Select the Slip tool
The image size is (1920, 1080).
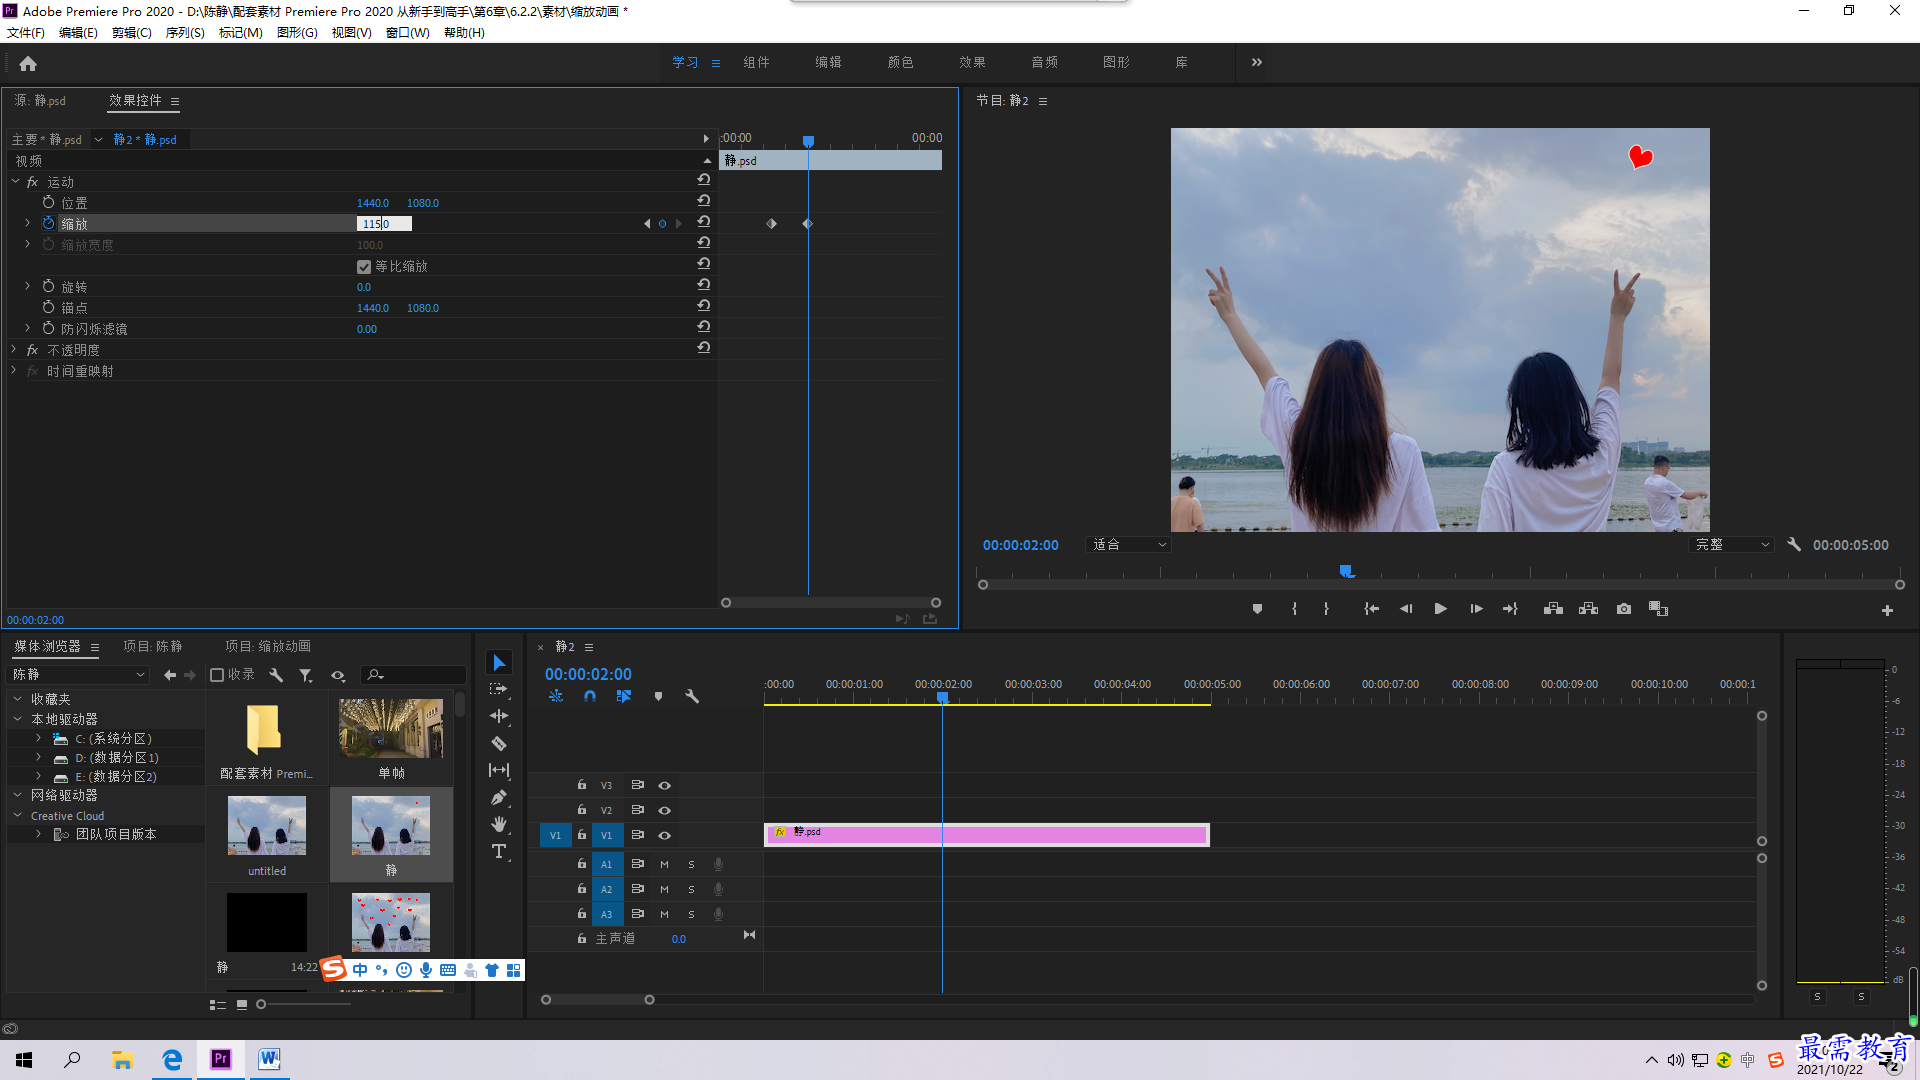pyautogui.click(x=499, y=770)
